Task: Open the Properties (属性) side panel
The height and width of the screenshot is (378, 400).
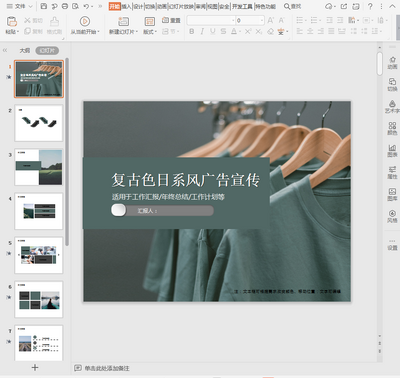Action: 392,173
